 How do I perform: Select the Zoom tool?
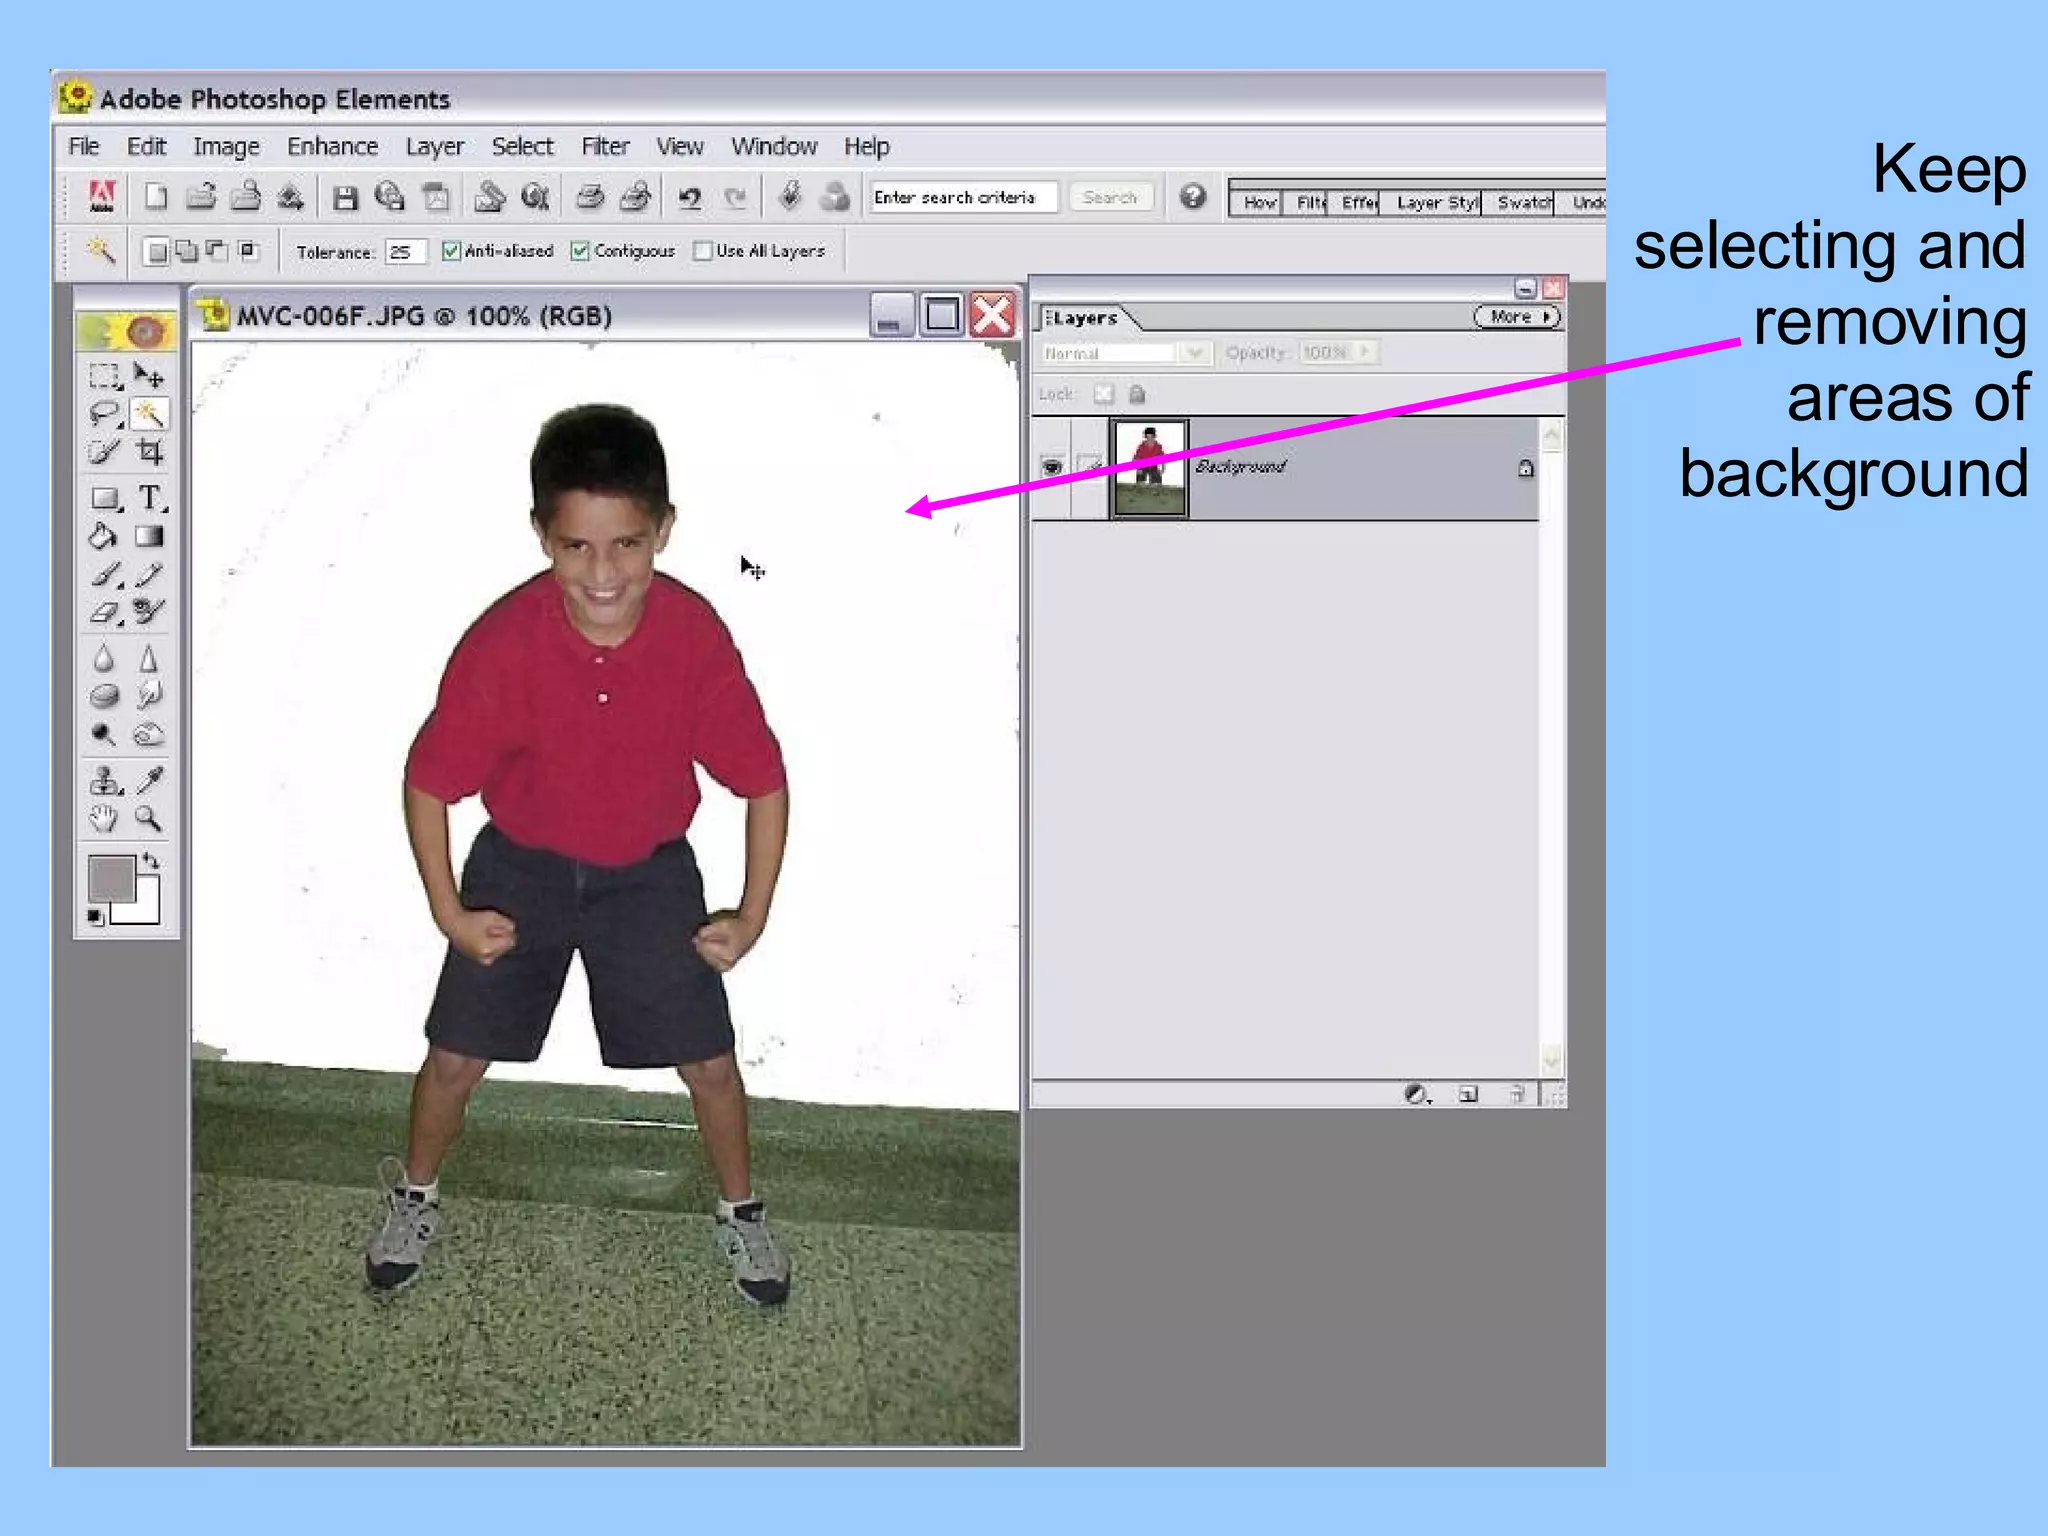coord(149,819)
